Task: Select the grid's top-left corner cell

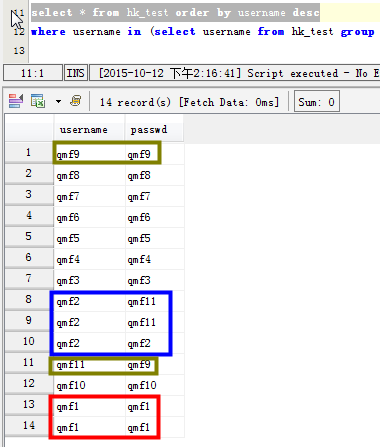Action: coord(29,129)
